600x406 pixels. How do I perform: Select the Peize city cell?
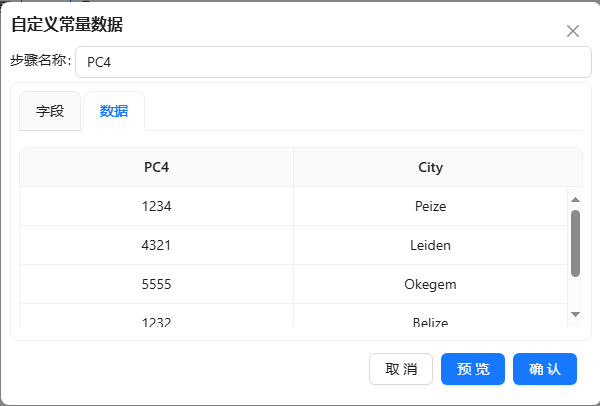(x=430, y=207)
